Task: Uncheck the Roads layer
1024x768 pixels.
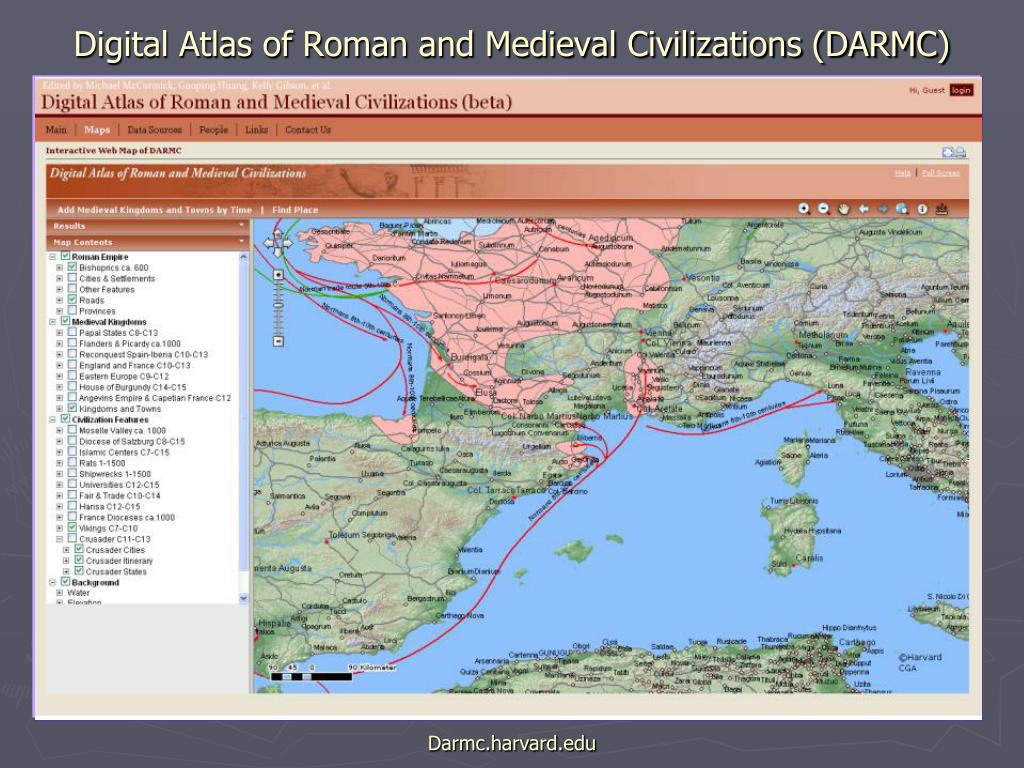Action: coord(72,300)
